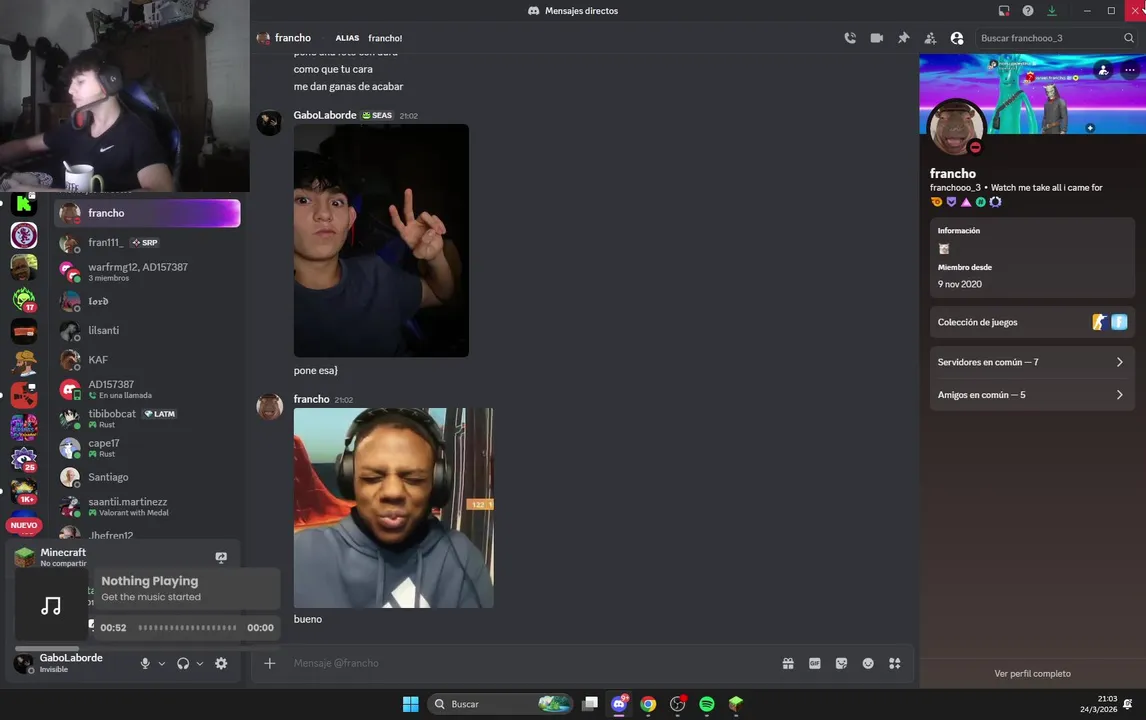The width and height of the screenshot is (1146, 720).
Task: Click the music progress bar
Action: click(187, 628)
